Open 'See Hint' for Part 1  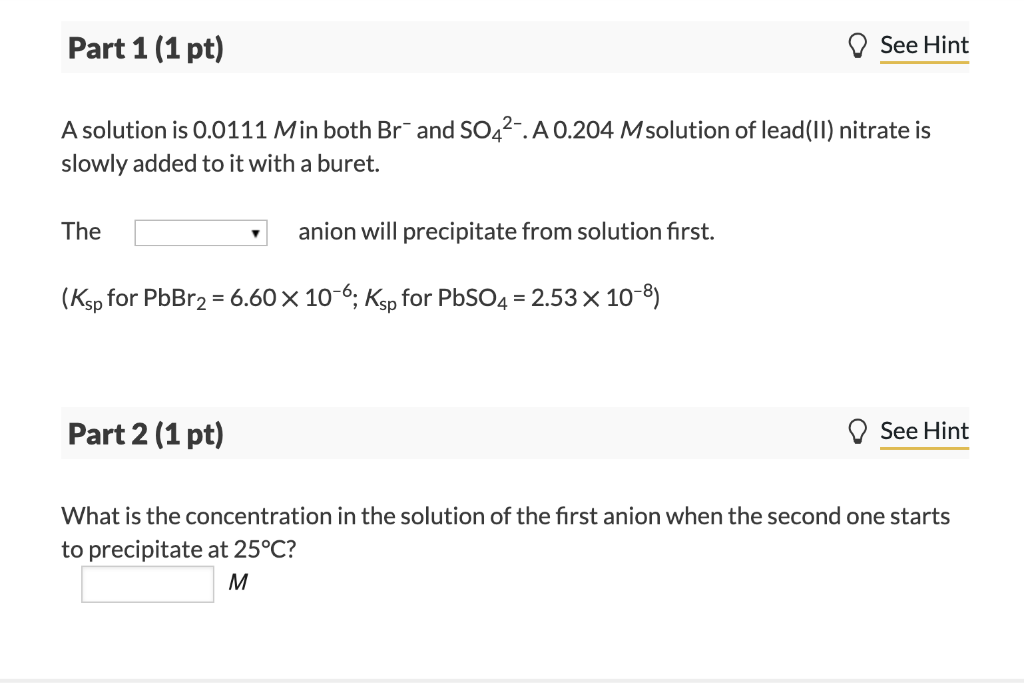[x=923, y=45]
